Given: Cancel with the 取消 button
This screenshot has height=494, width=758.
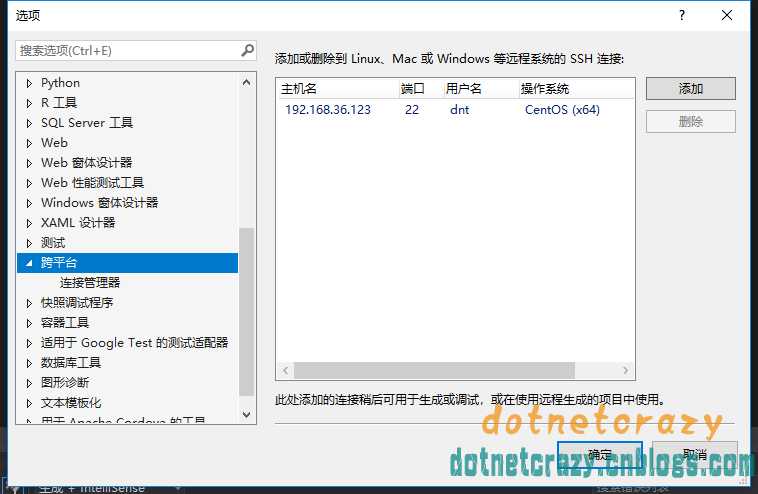Looking at the screenshot, I should click(695, 454).
